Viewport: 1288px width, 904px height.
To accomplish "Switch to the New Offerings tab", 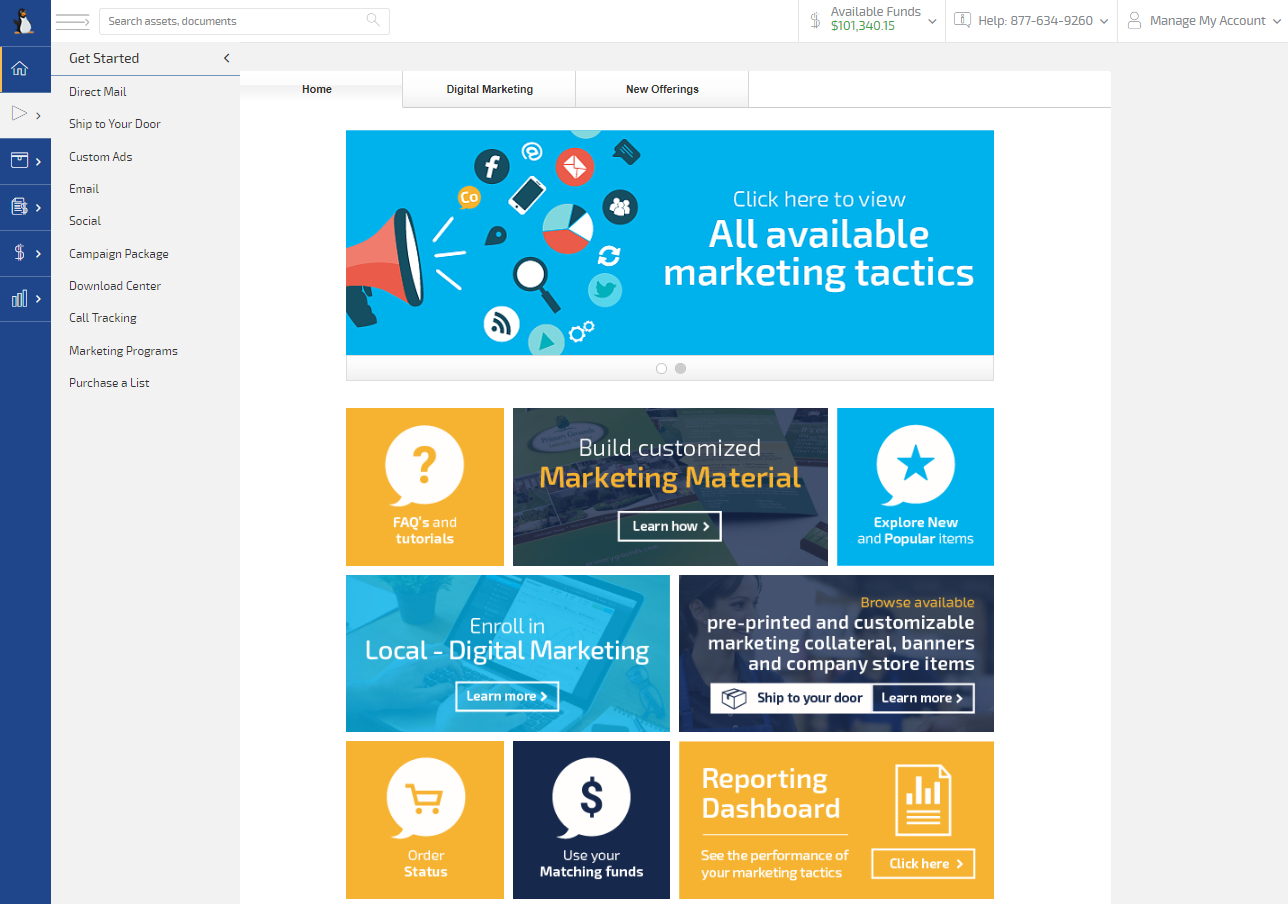I will pyautogui.click(x=662, y=89).
